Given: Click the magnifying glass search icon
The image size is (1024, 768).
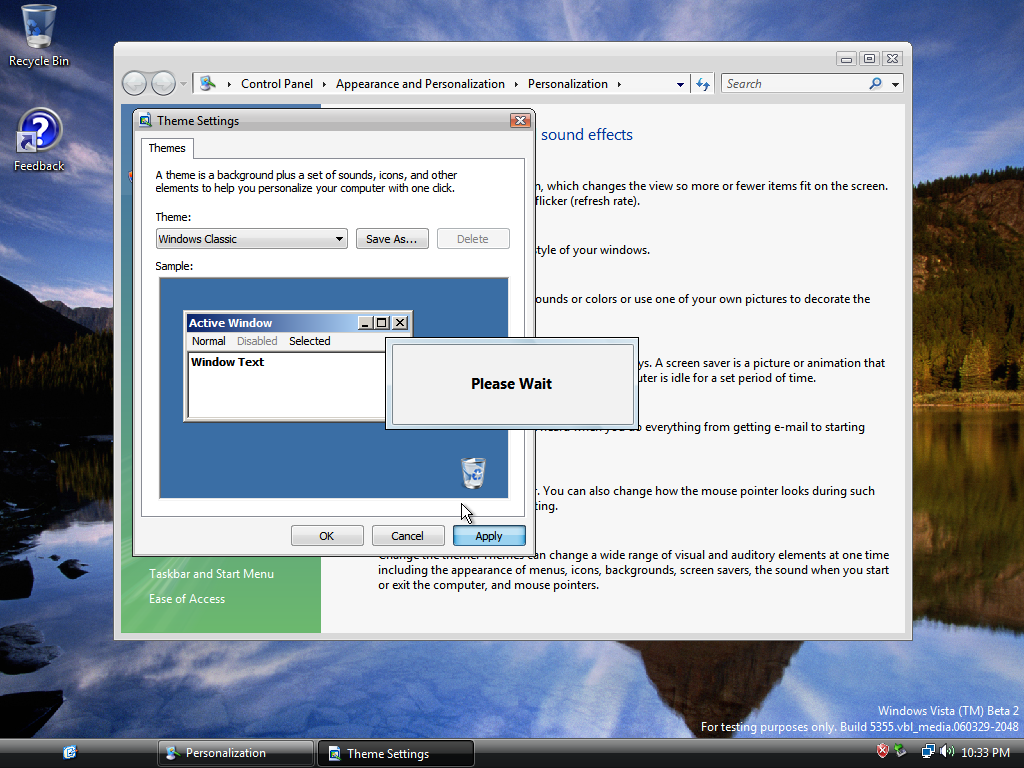Looking at the screenshot, I should click(876, 84).
